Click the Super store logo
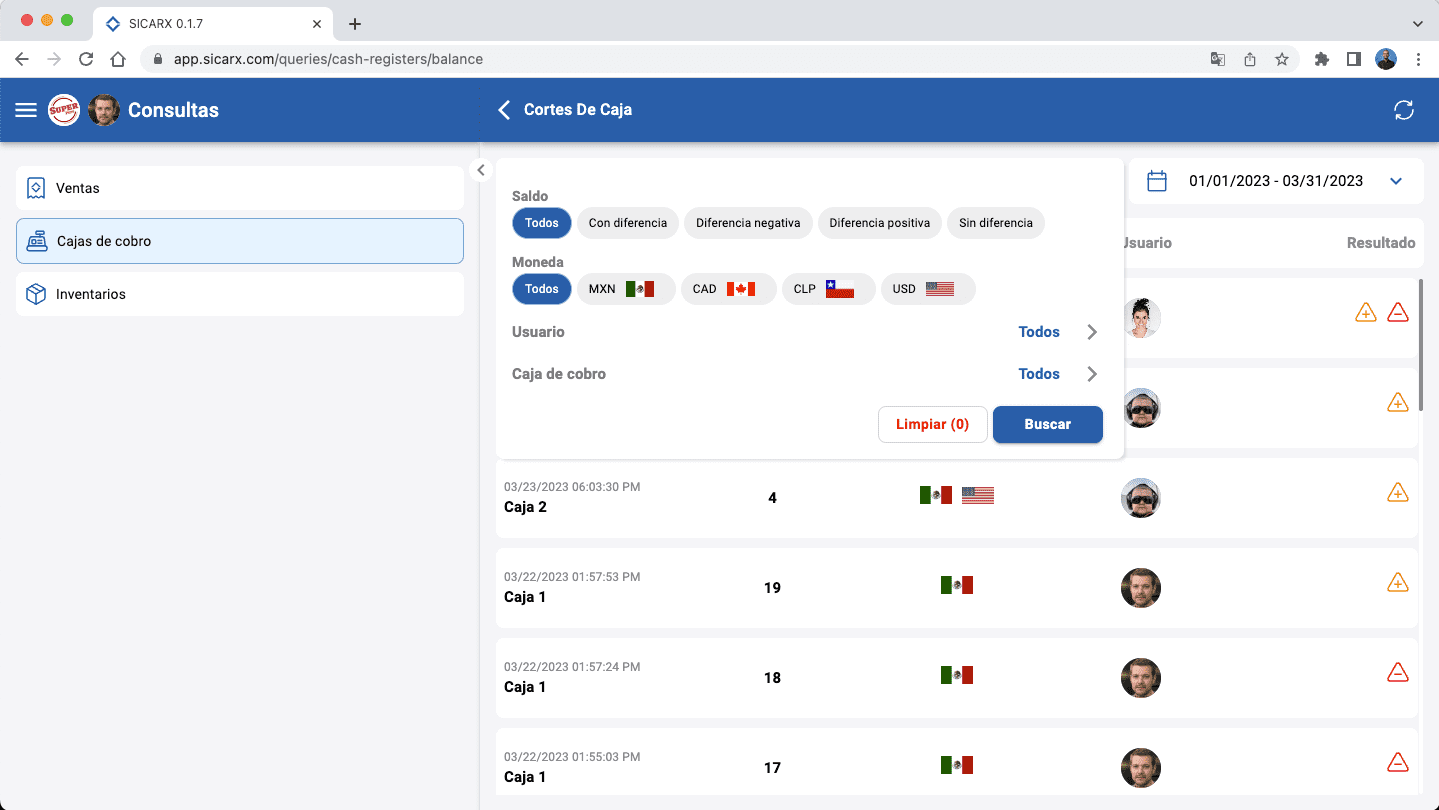This screenshot has width=1439, height=810. [x=64, y=110]
